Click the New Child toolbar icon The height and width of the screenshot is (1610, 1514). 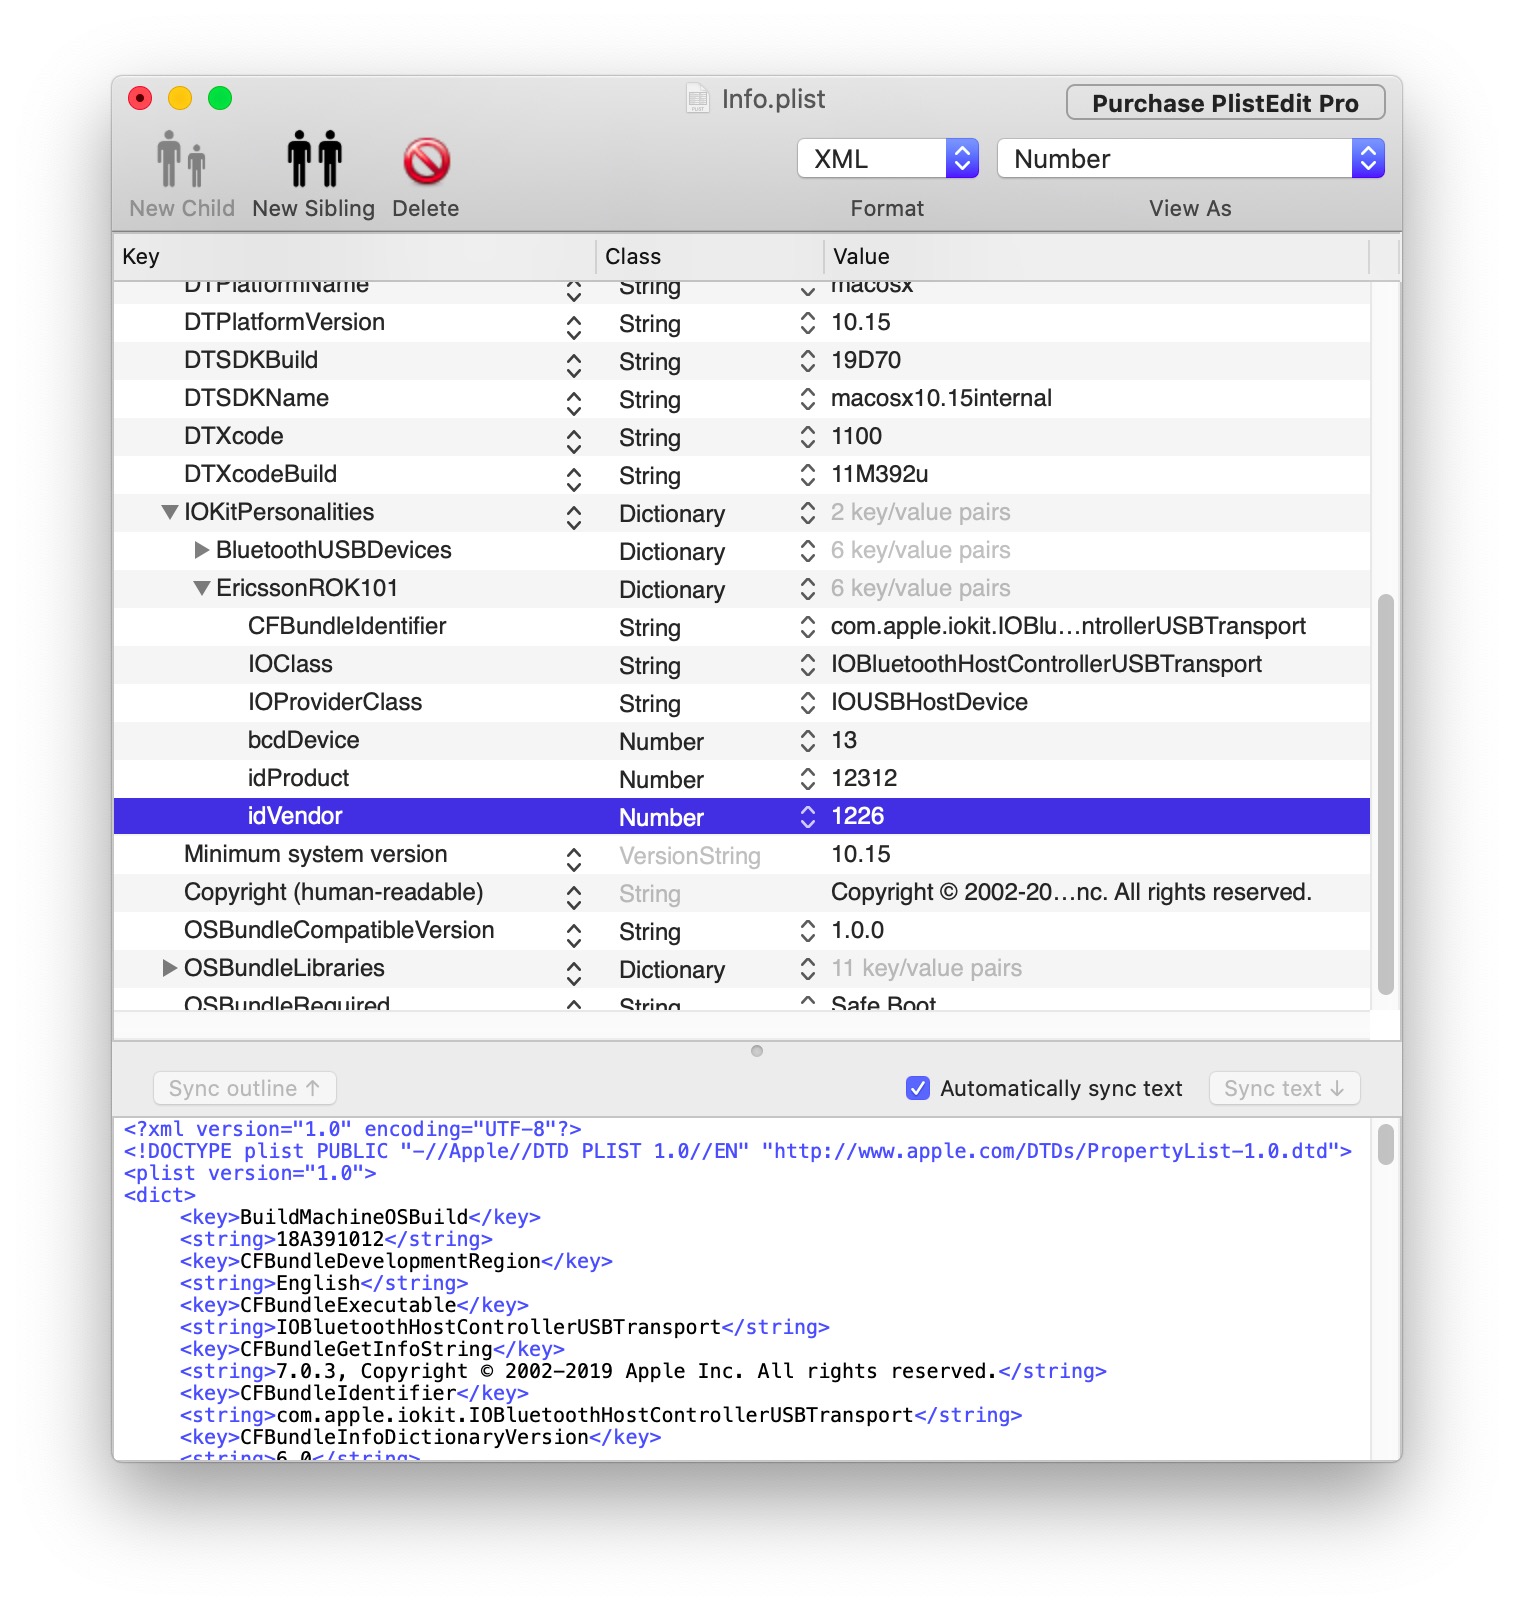coord(182,160)
